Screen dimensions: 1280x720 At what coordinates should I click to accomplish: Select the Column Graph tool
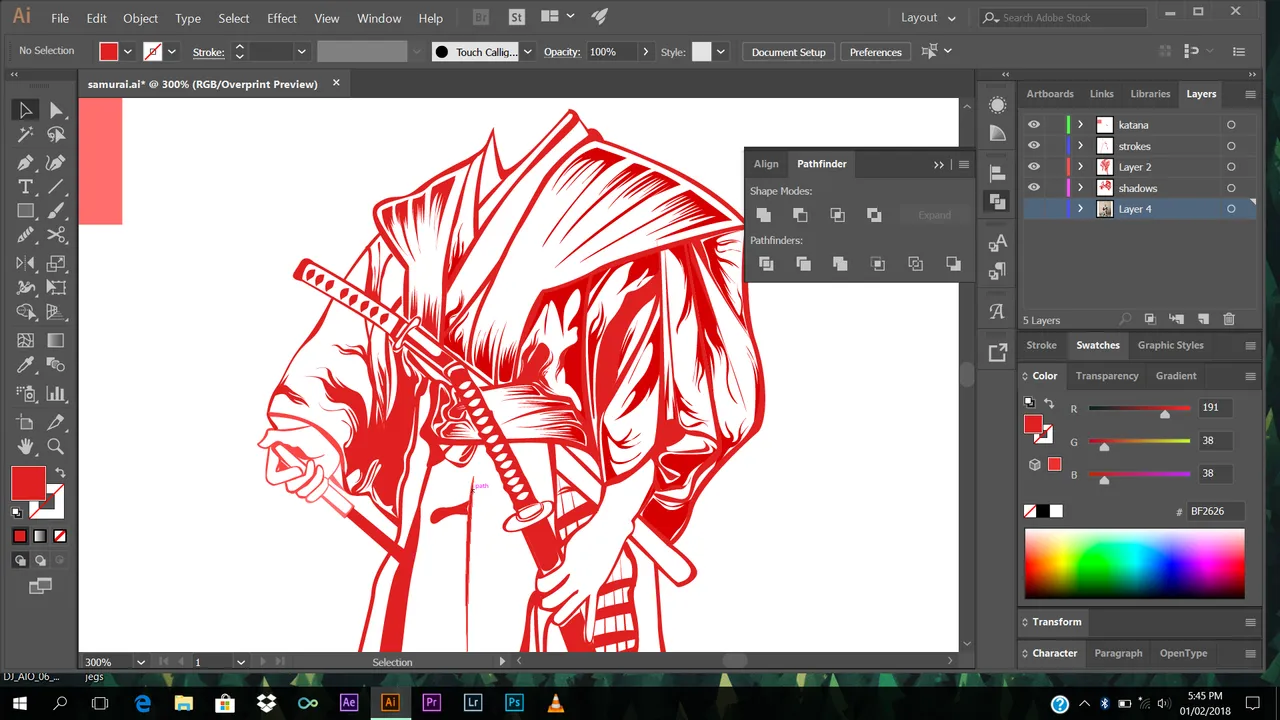point(56,394)
